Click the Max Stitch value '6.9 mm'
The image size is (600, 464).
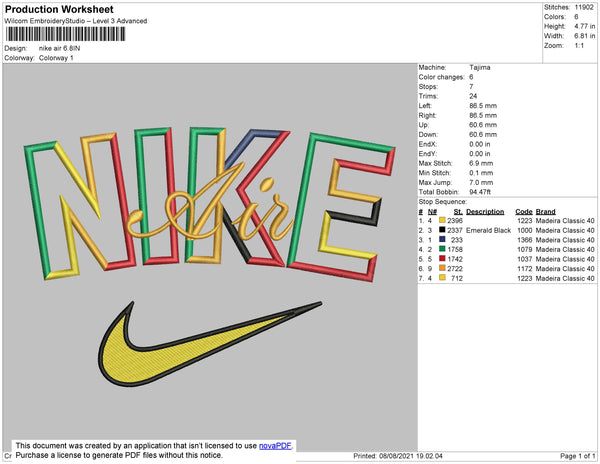(481, 163)
